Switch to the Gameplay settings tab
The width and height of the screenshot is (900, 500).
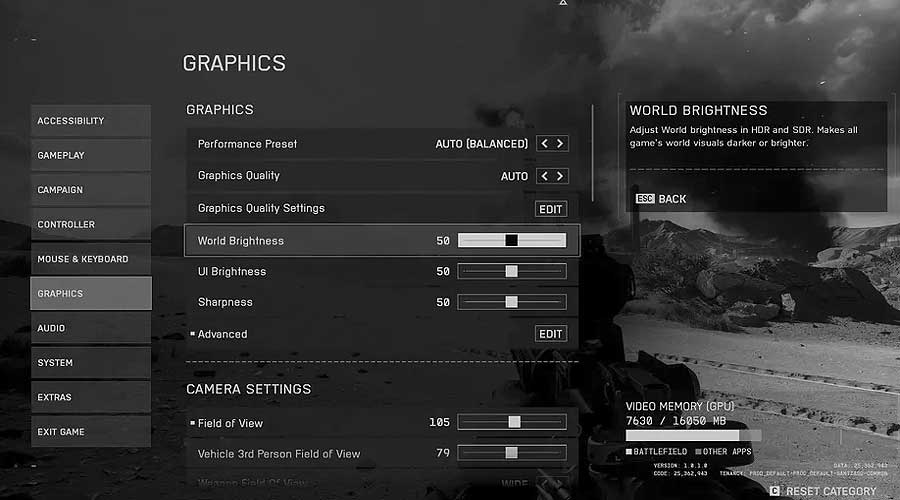[91, 155]
